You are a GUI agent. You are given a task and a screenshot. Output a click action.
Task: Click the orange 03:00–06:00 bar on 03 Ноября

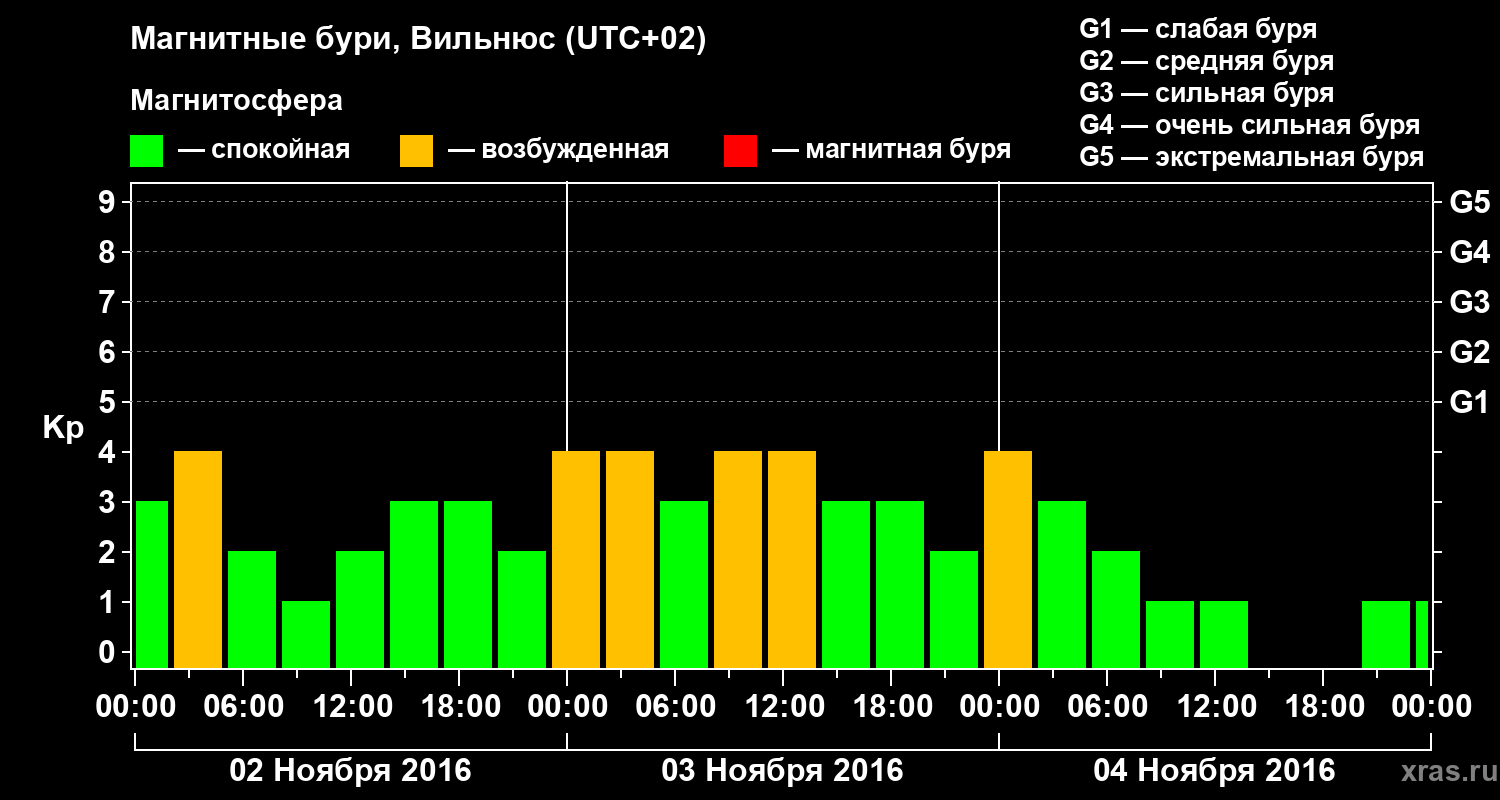point(630,560)
